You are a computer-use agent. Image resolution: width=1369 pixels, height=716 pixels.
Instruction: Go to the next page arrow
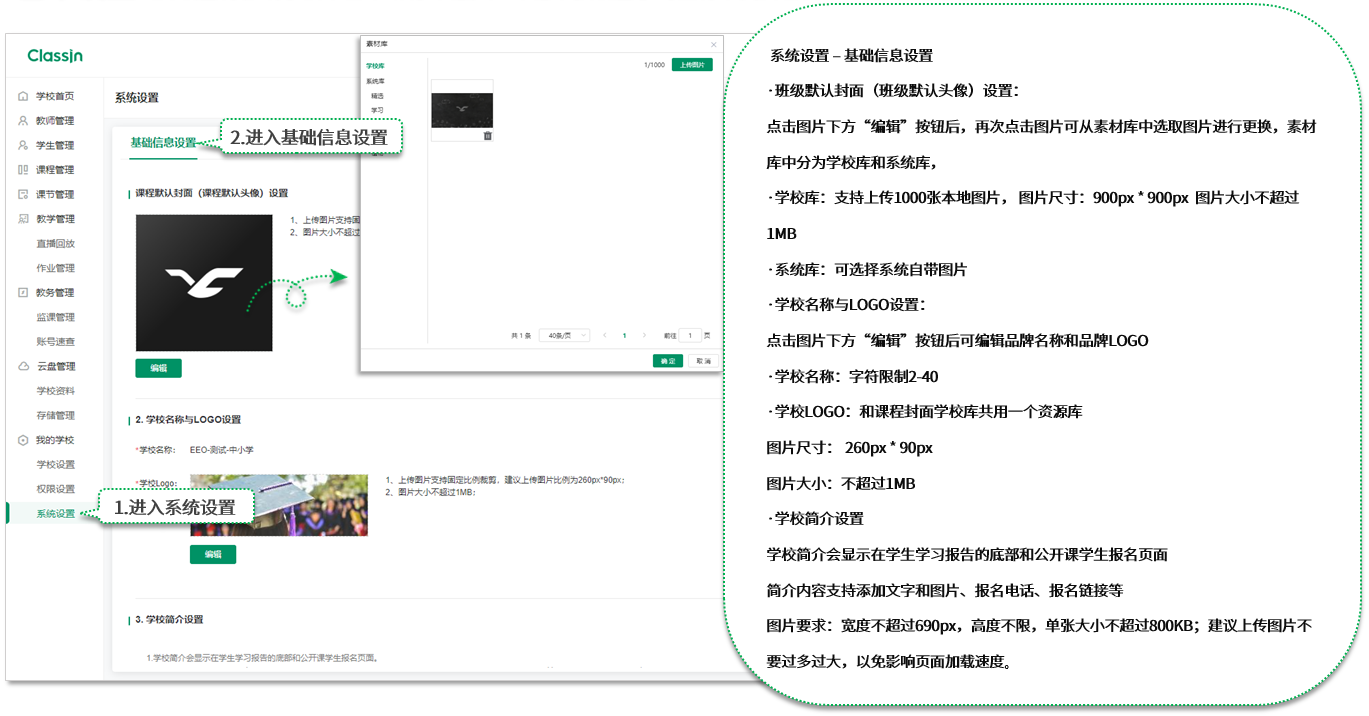pos(644,335)
